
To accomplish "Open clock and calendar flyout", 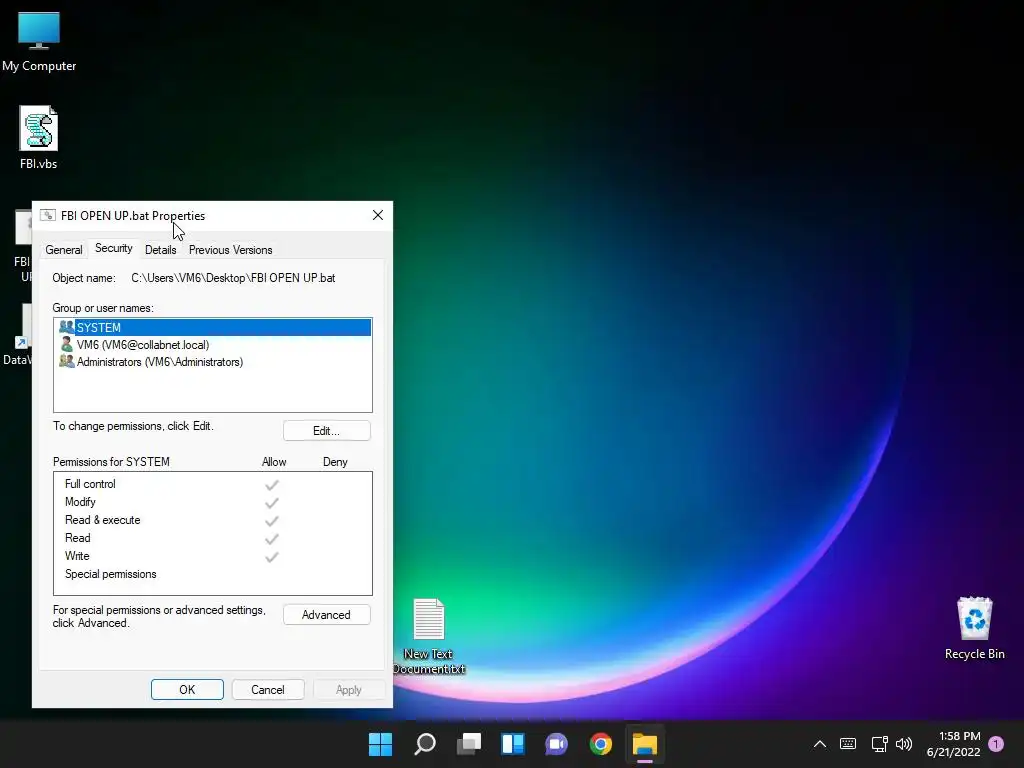I will click(954, 744).
